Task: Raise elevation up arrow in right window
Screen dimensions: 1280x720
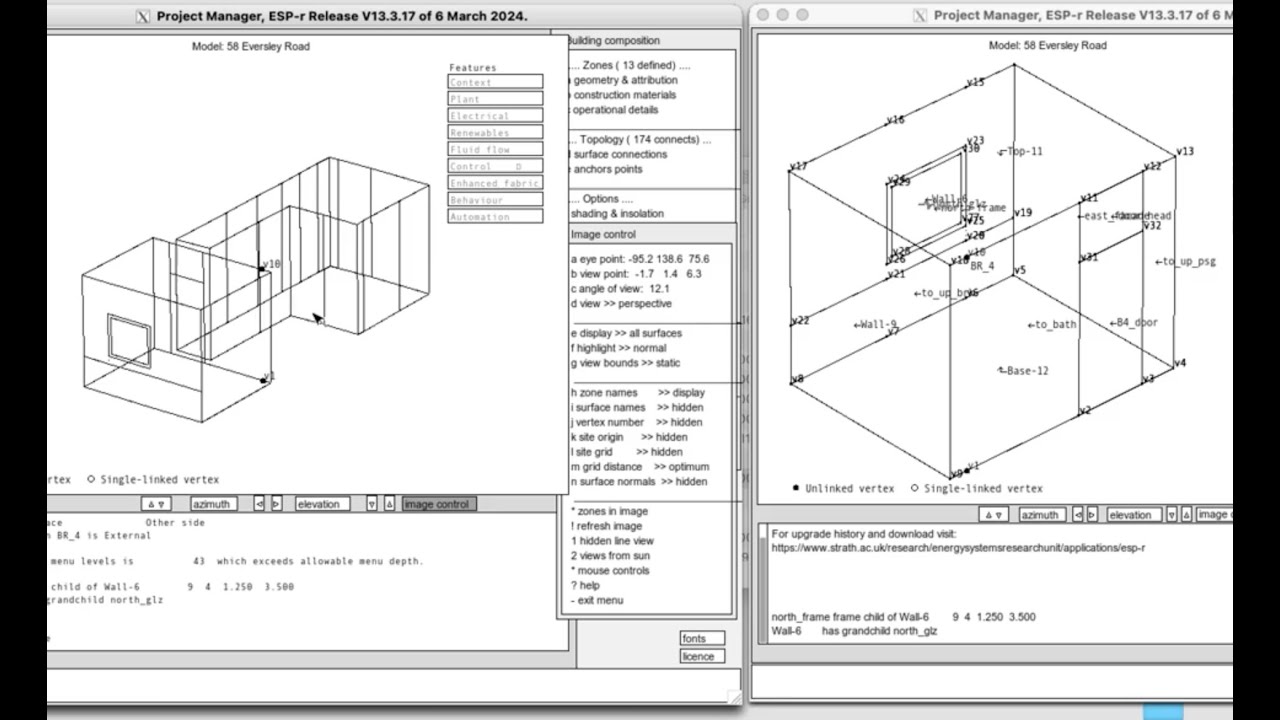Action: coord(1188,514)
